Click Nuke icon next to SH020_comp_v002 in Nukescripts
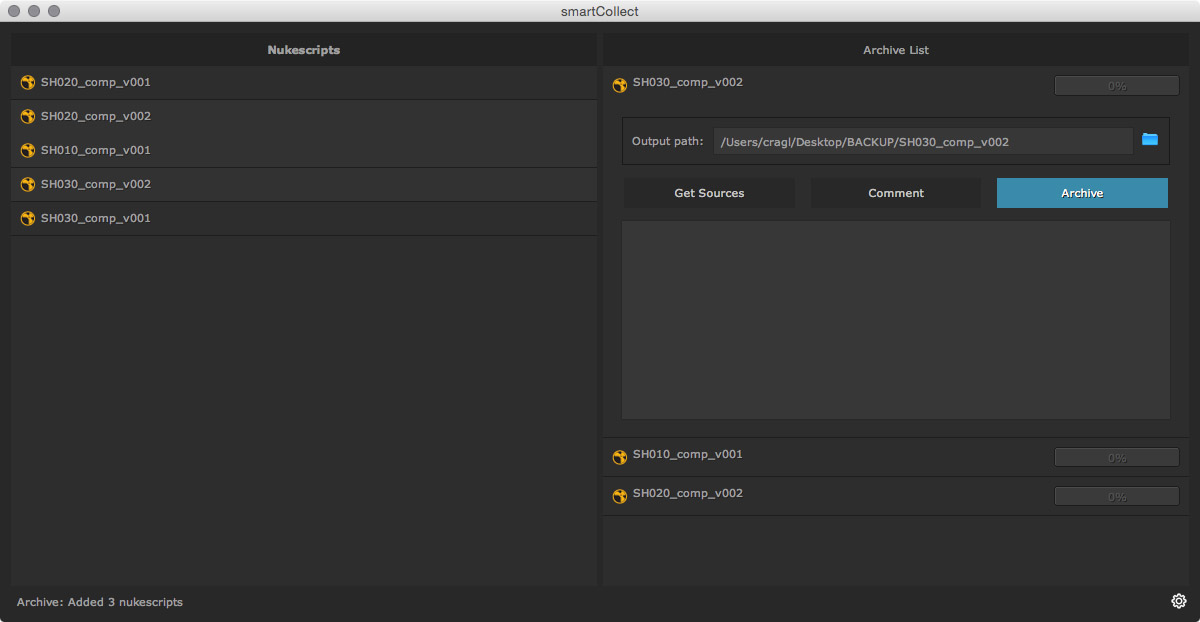The image size is (1200, 622). pyautogui.click(x=28, y=117)
